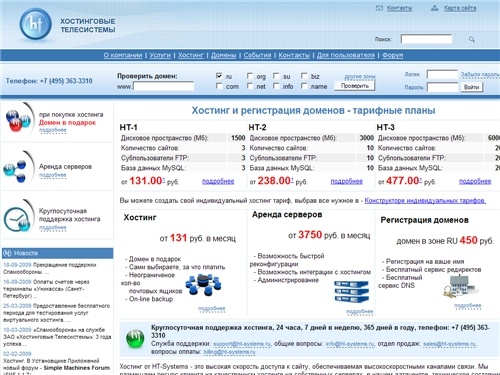Screen dimensions: 500x375
Task: Click the blue server rack image
Action: (x=352, y=291)
